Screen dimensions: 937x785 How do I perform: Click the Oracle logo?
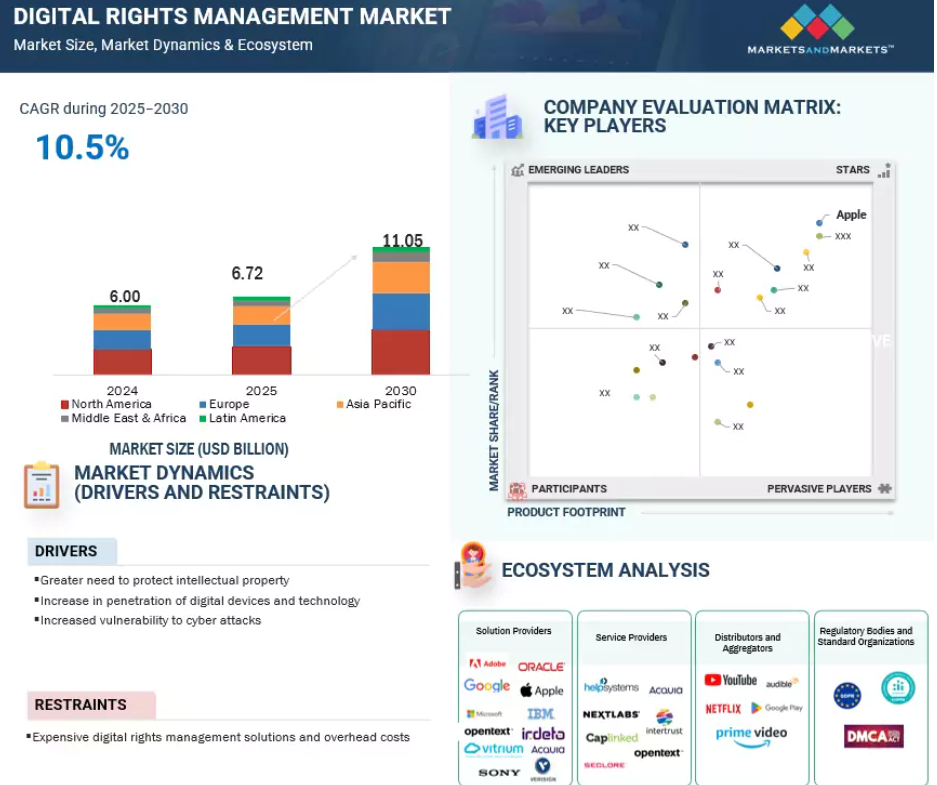click(x=541, y=667)
